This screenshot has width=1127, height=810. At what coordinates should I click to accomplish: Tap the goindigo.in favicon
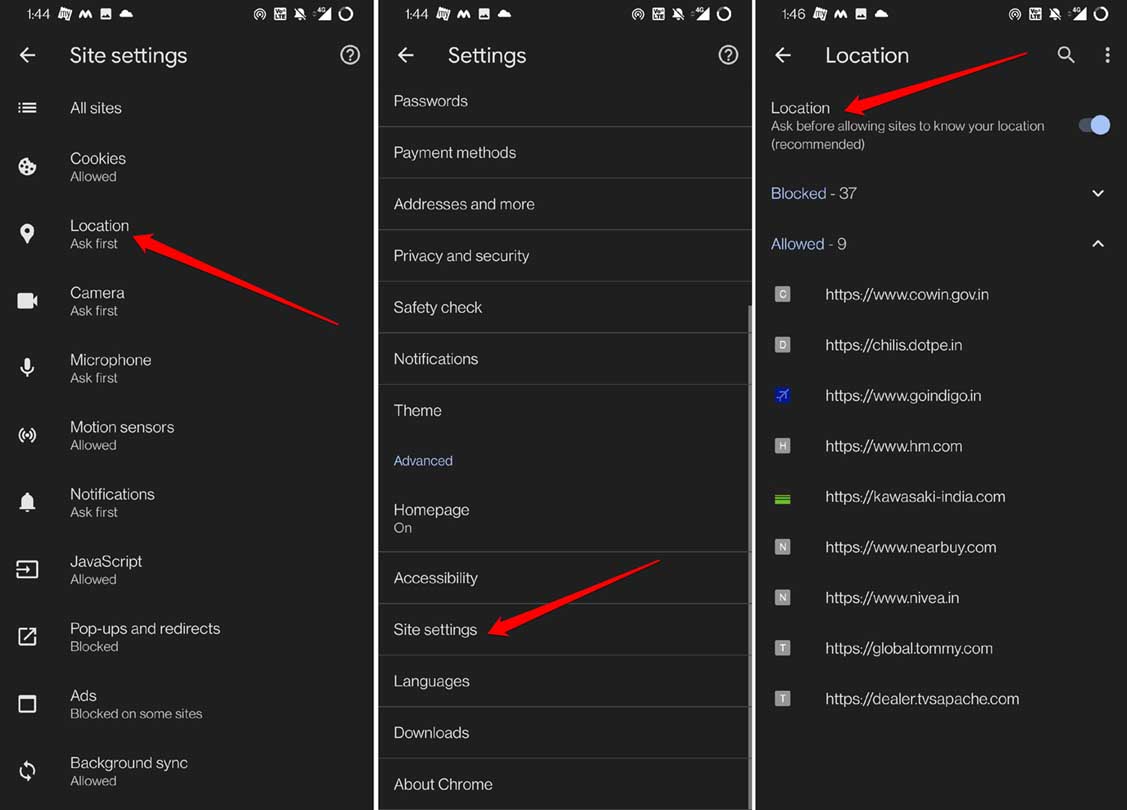(x=782, y=395)
